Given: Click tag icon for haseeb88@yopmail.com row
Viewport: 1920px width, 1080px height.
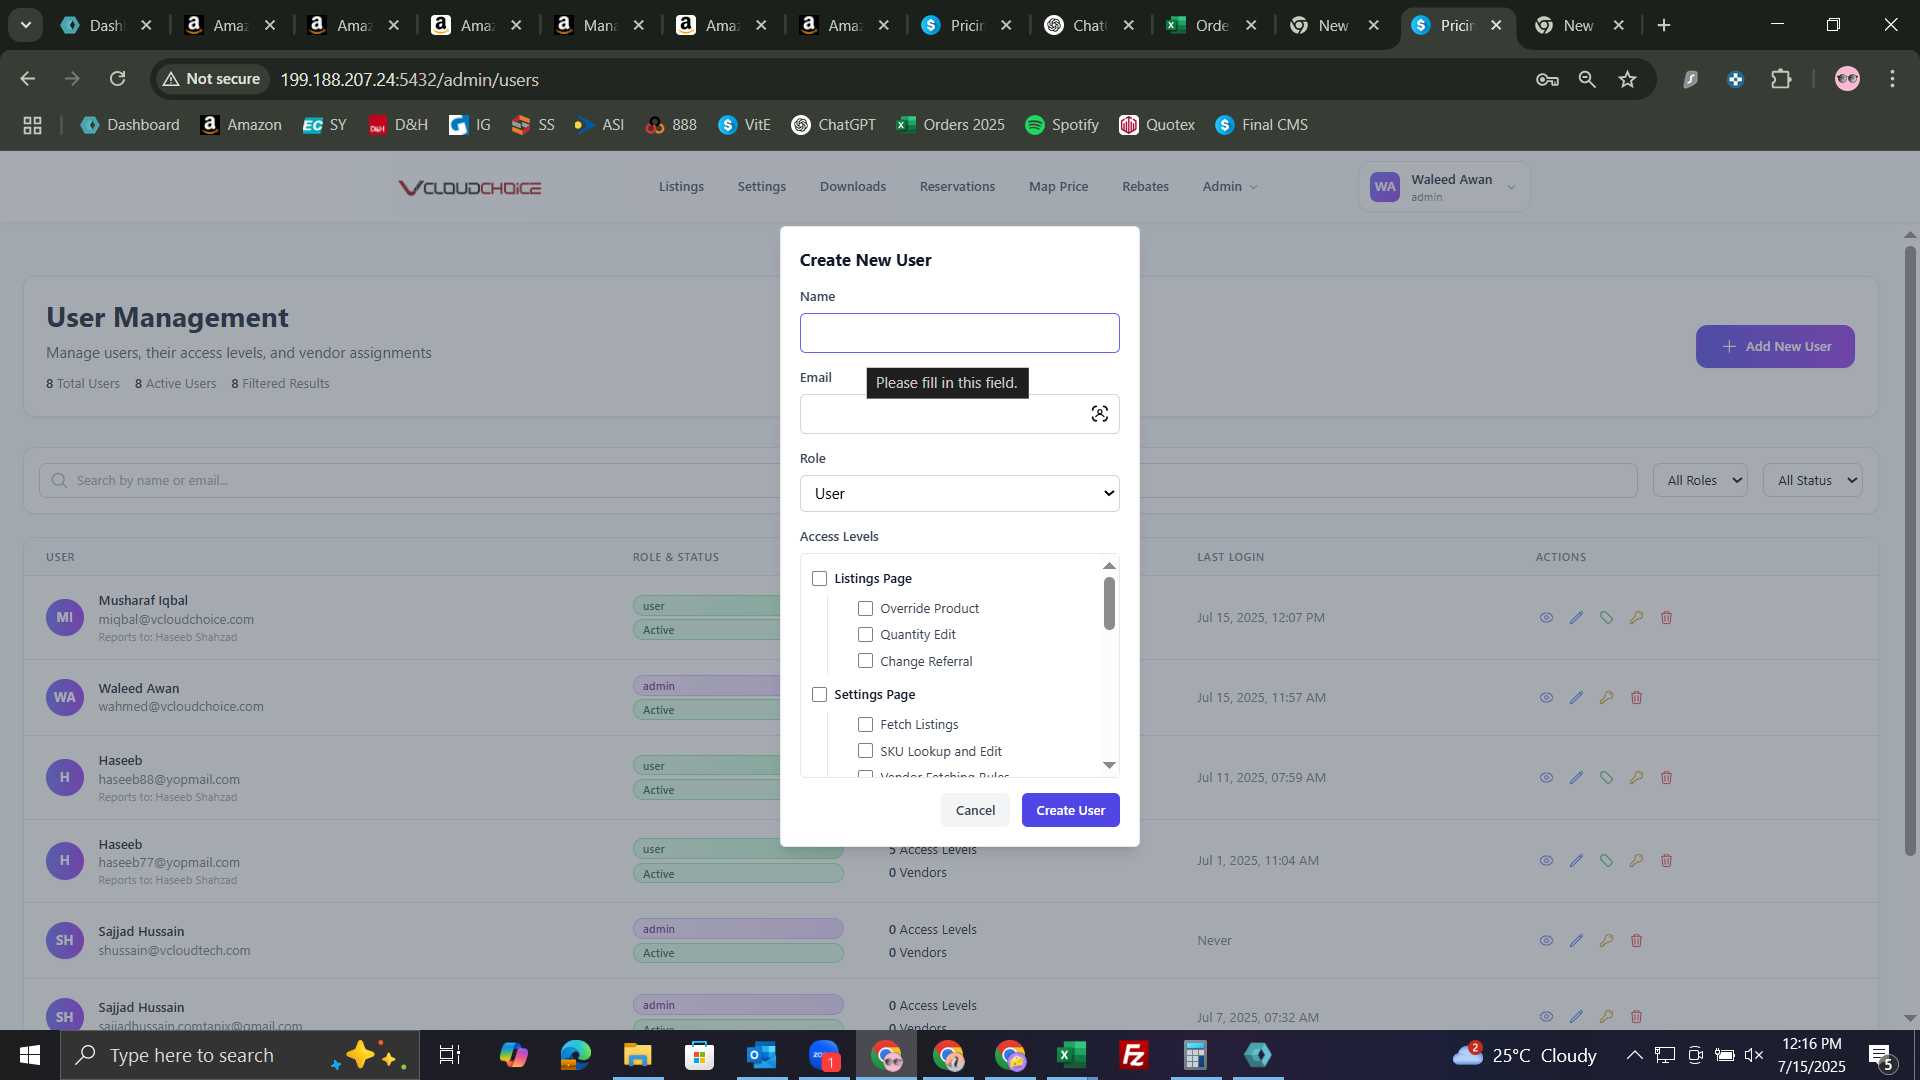Looking at the screenshot, I should (x=1606, y=778).
